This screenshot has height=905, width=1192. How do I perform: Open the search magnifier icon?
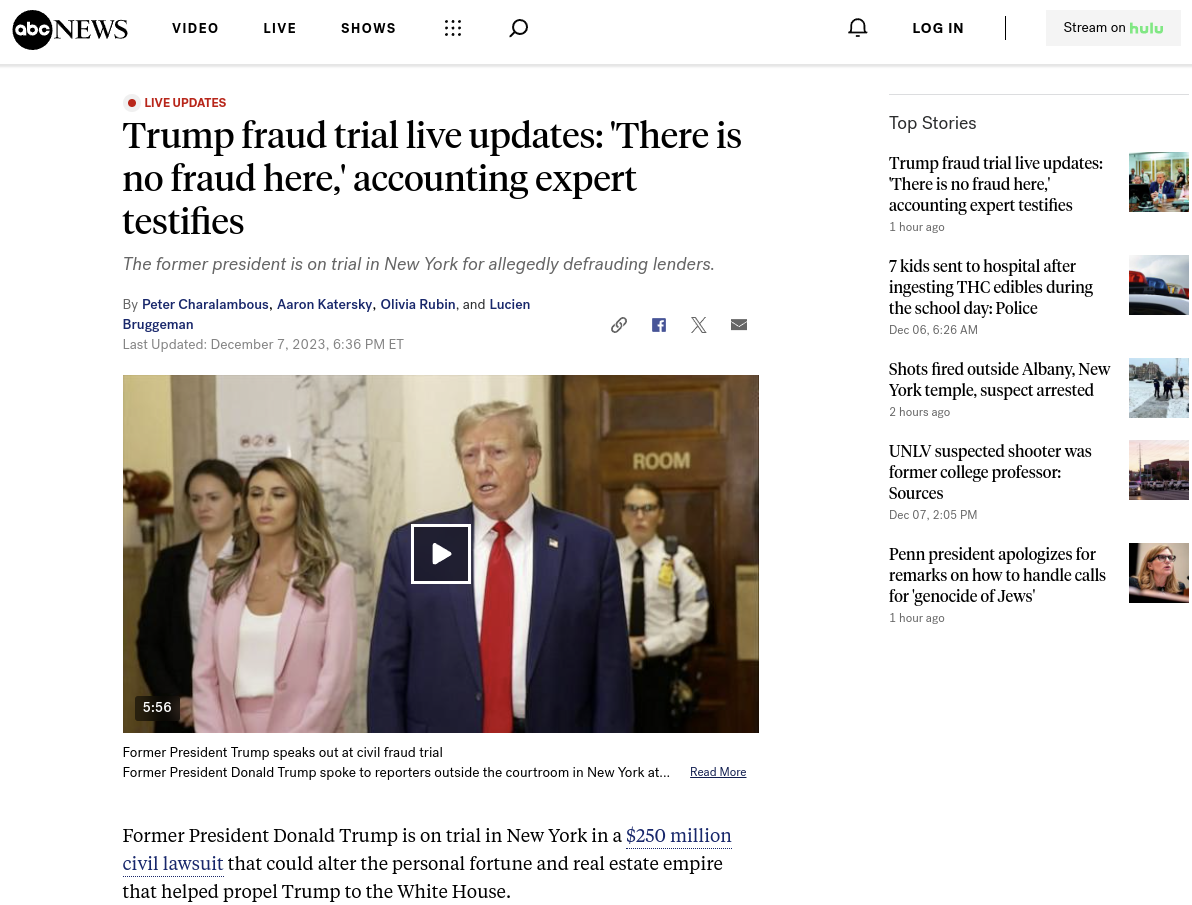(x=518, y=28)
